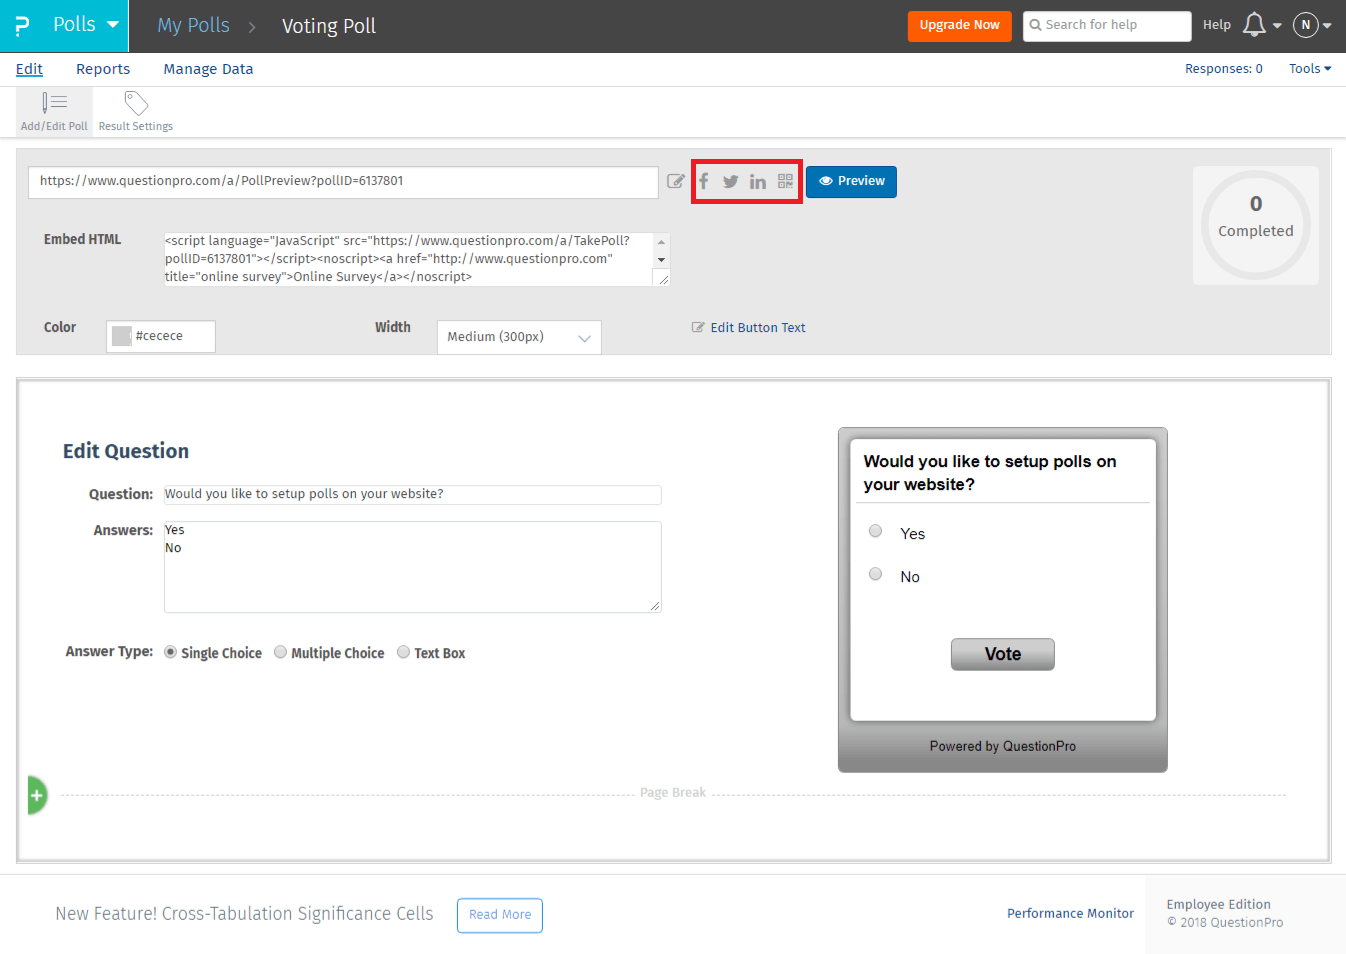1346x954 pixels.
Task: Click the Upgrade Now button
Action: [x=960, y=26]
